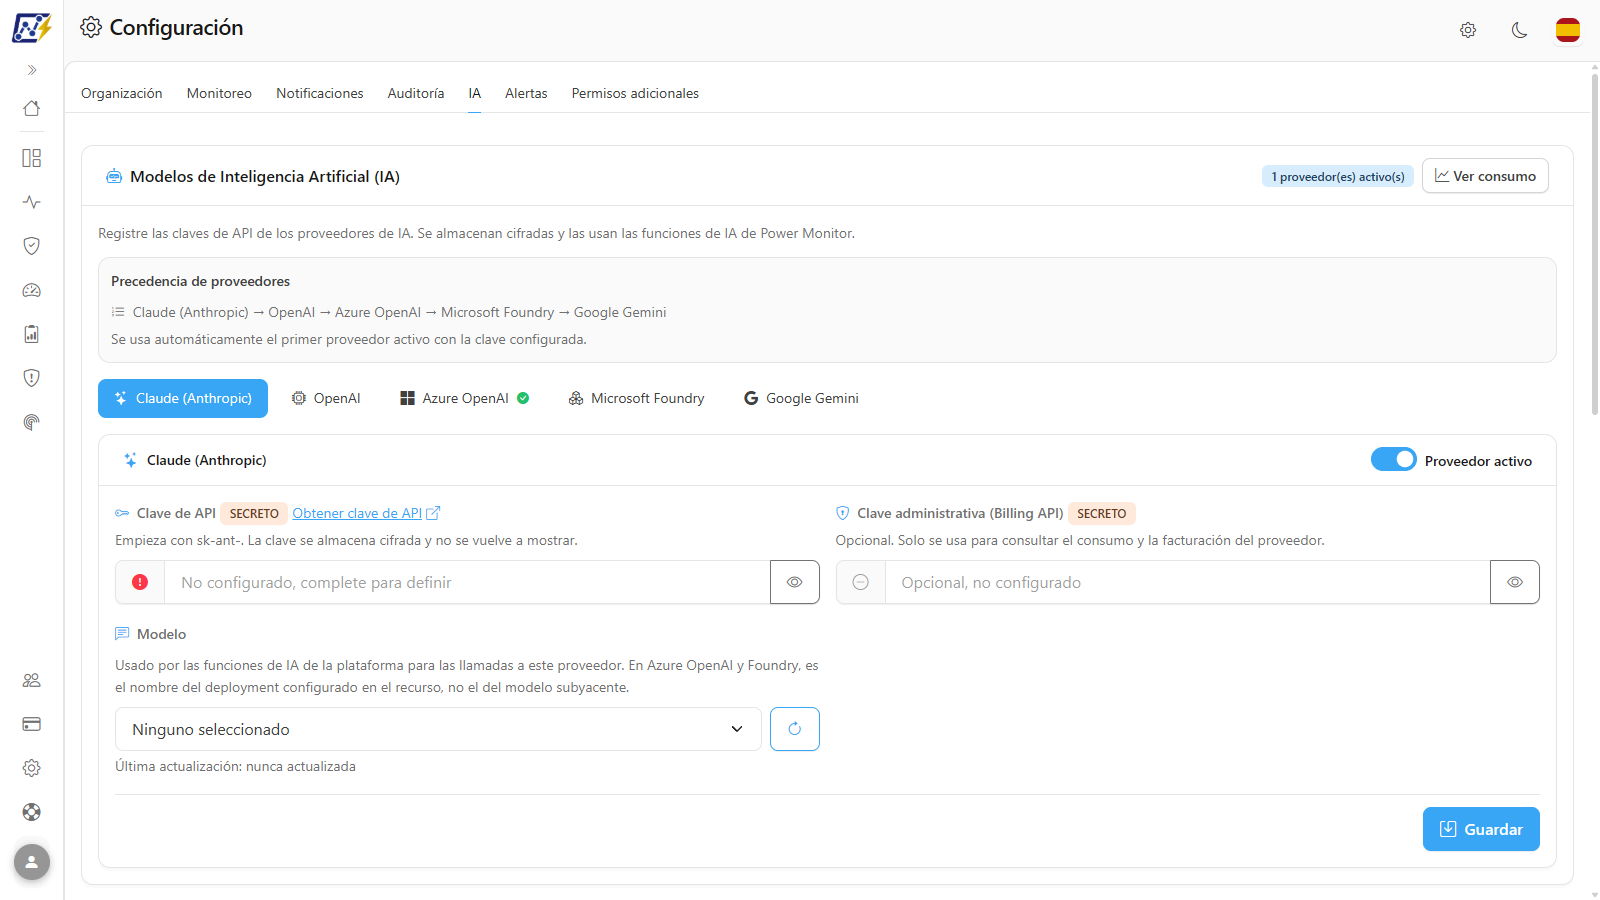Show the API key with eye icon
1600x900 pixels.
pyautogui.click(x=795, y=582)
